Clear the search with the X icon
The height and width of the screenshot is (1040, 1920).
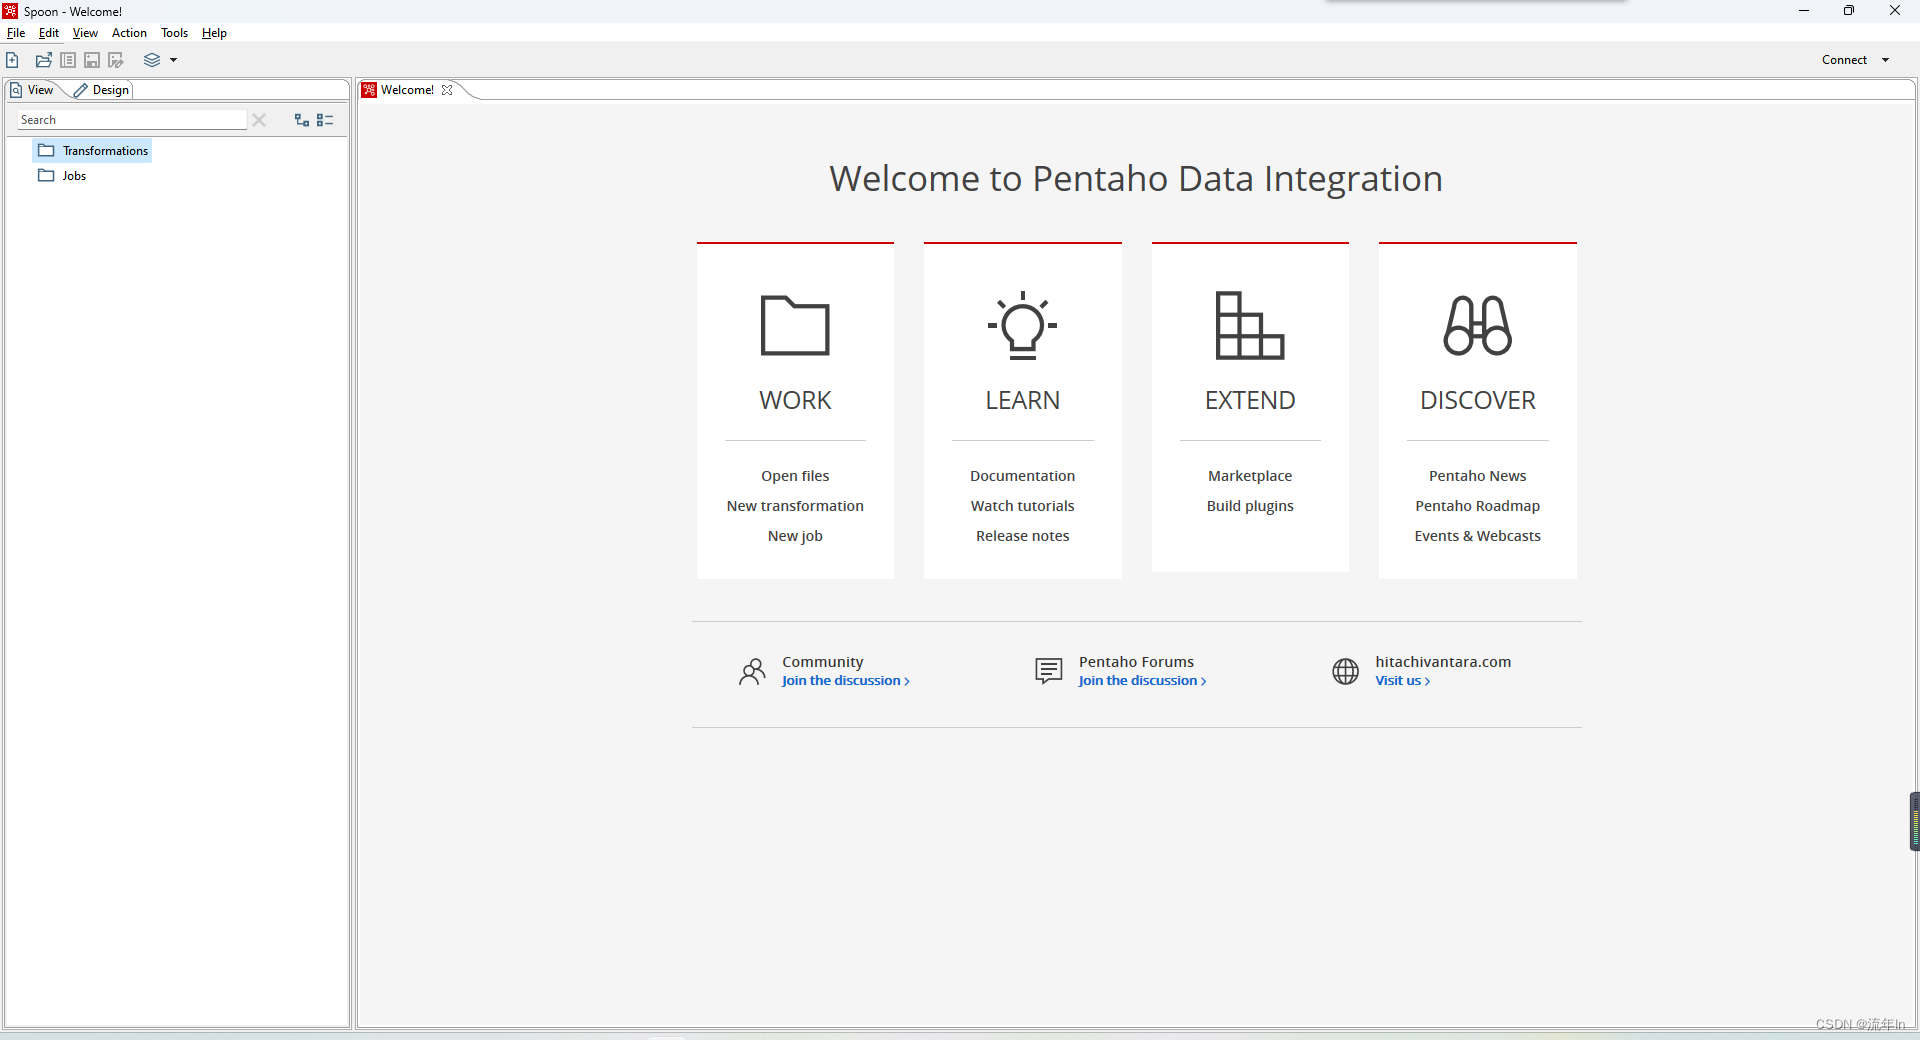(x=259, y=120)
